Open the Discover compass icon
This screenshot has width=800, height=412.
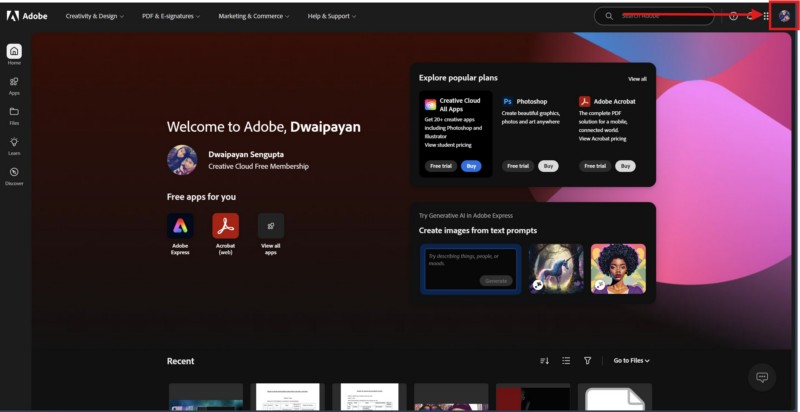pyautogui.click(x=14, y=175)
